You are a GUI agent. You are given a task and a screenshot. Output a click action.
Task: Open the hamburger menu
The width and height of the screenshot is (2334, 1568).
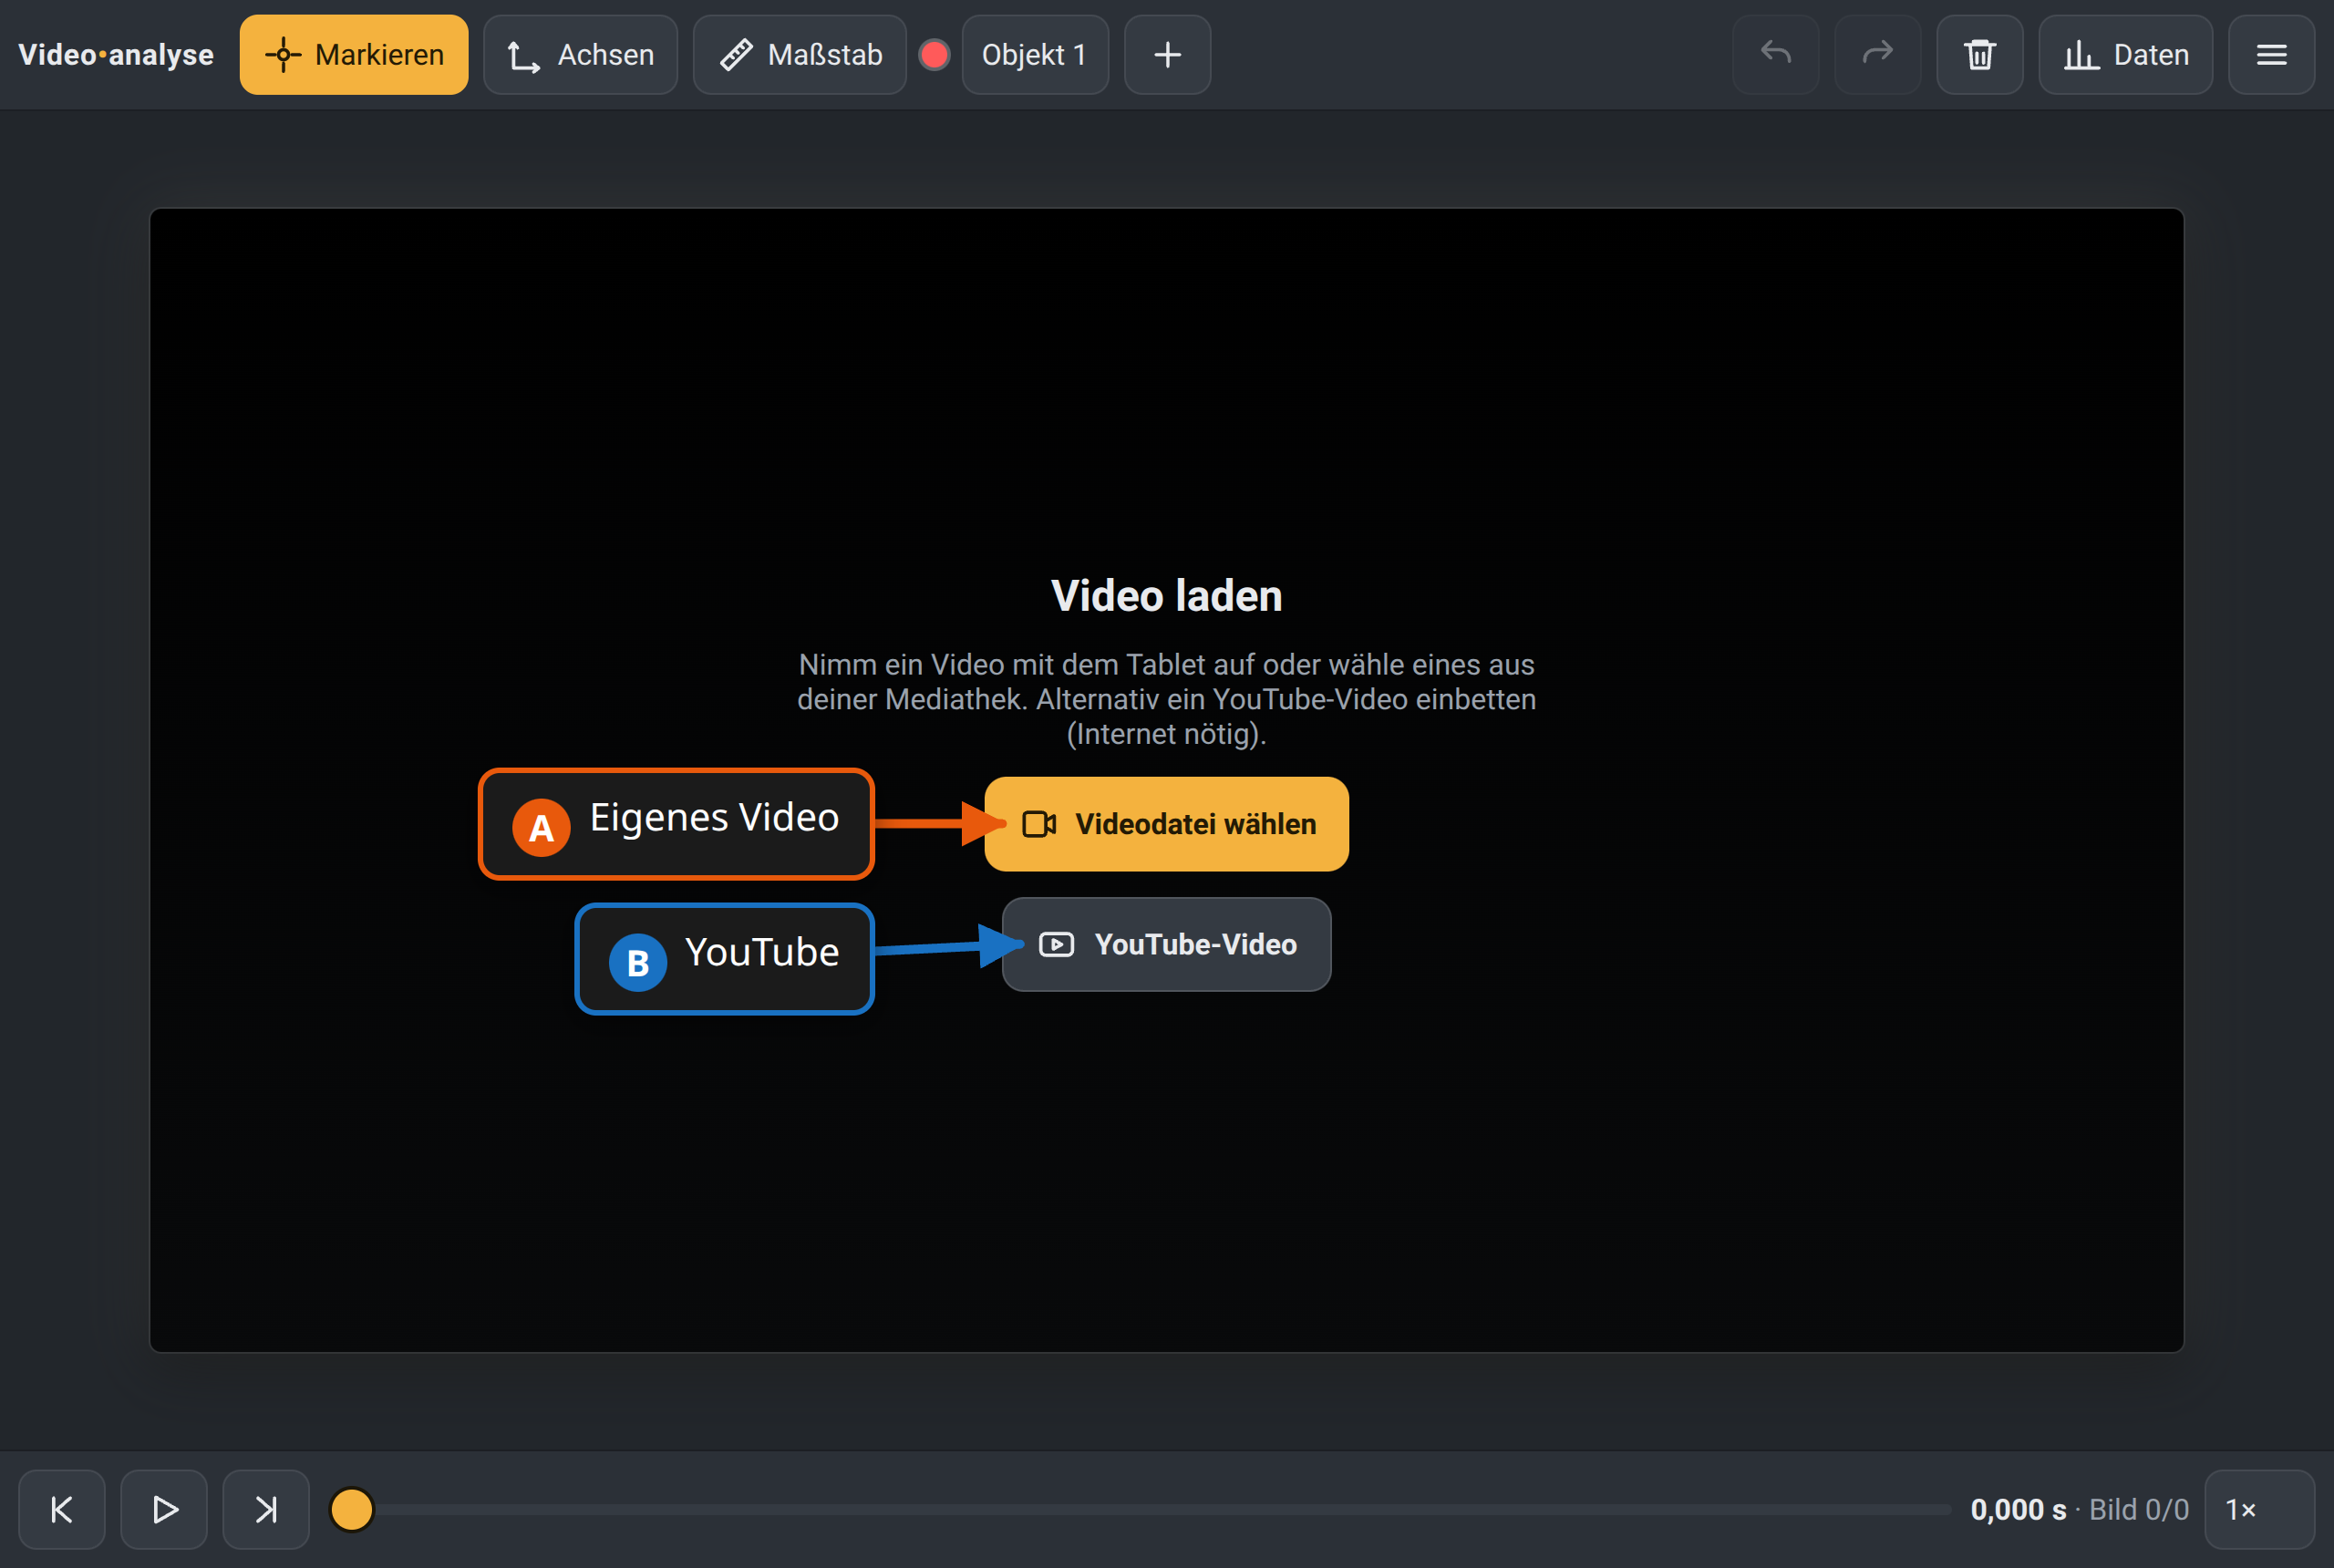(2272, 55)
